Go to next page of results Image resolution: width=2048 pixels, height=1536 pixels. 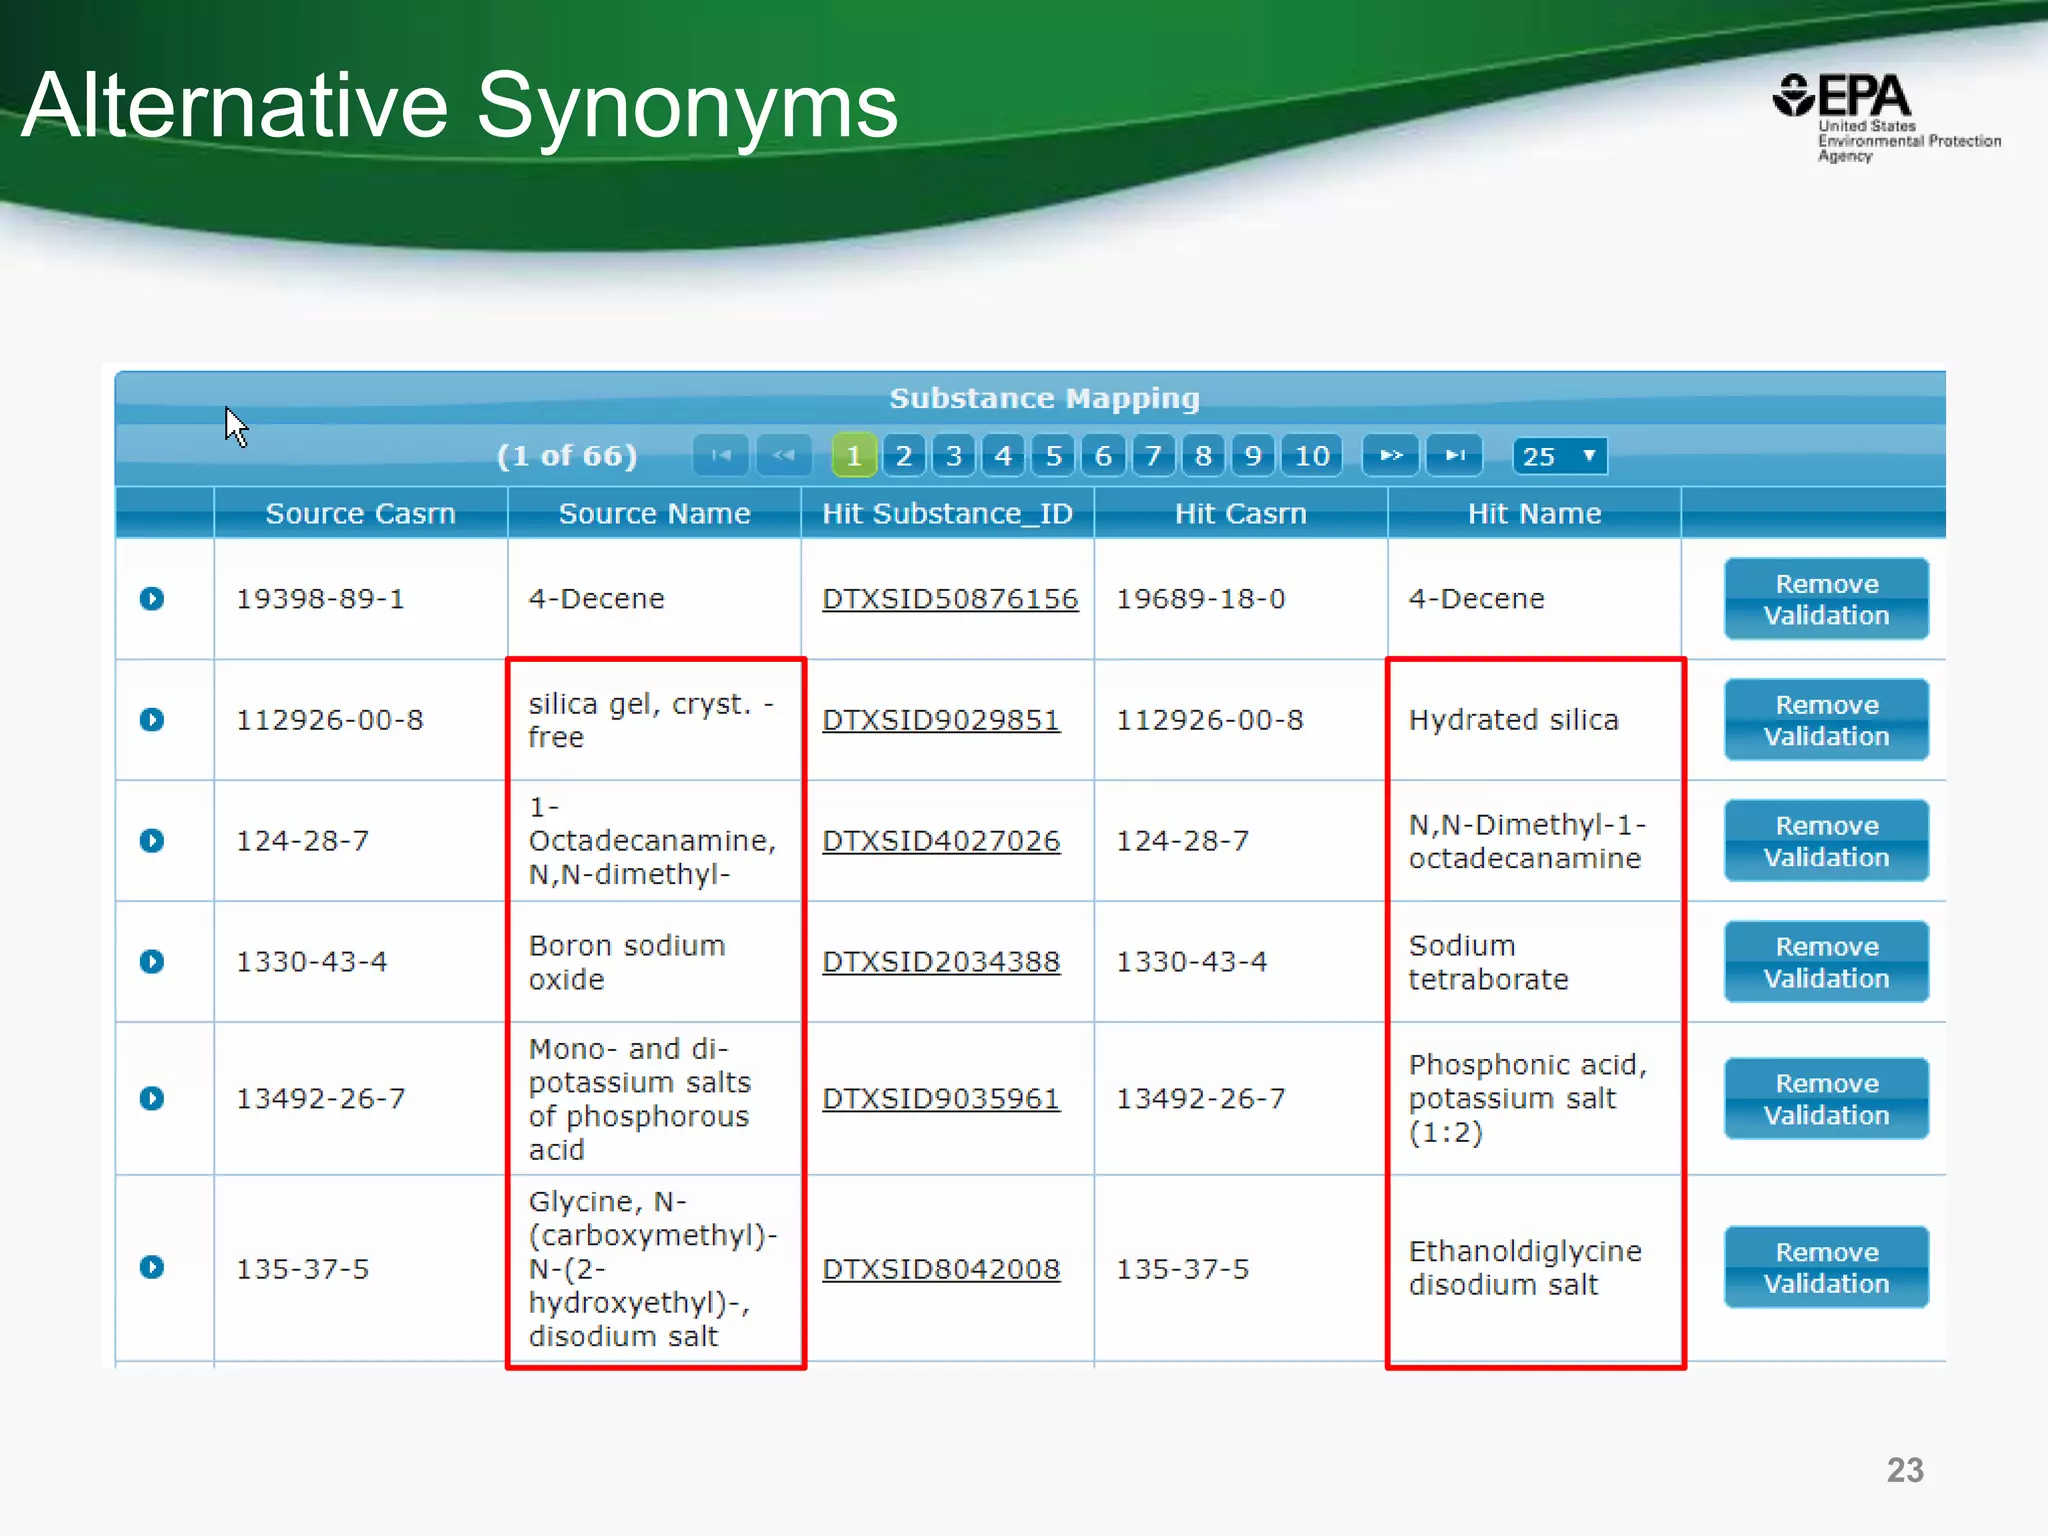(1391, 456)
